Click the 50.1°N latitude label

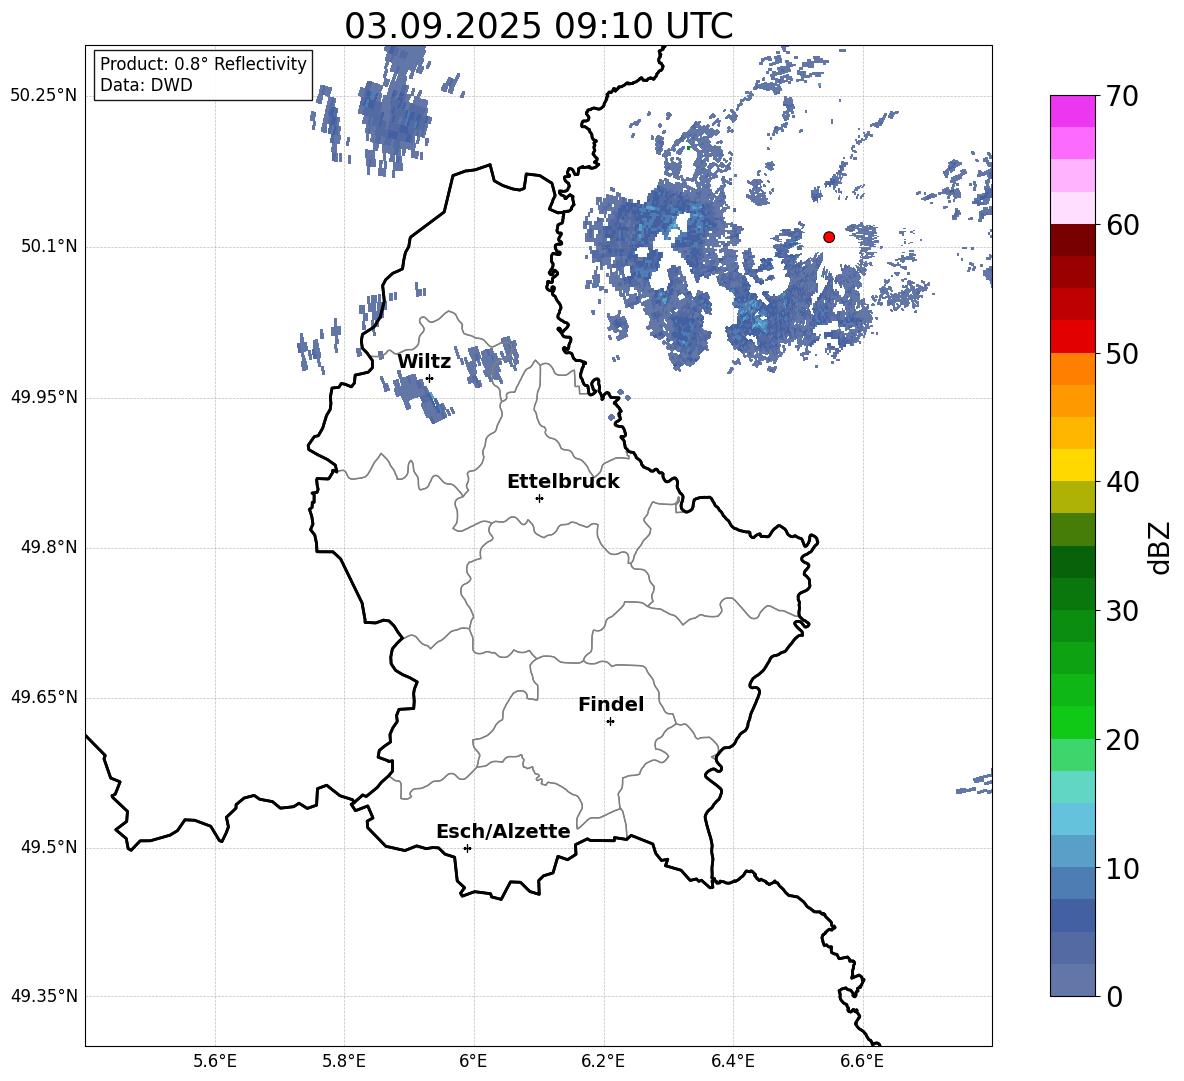[50, 247]
